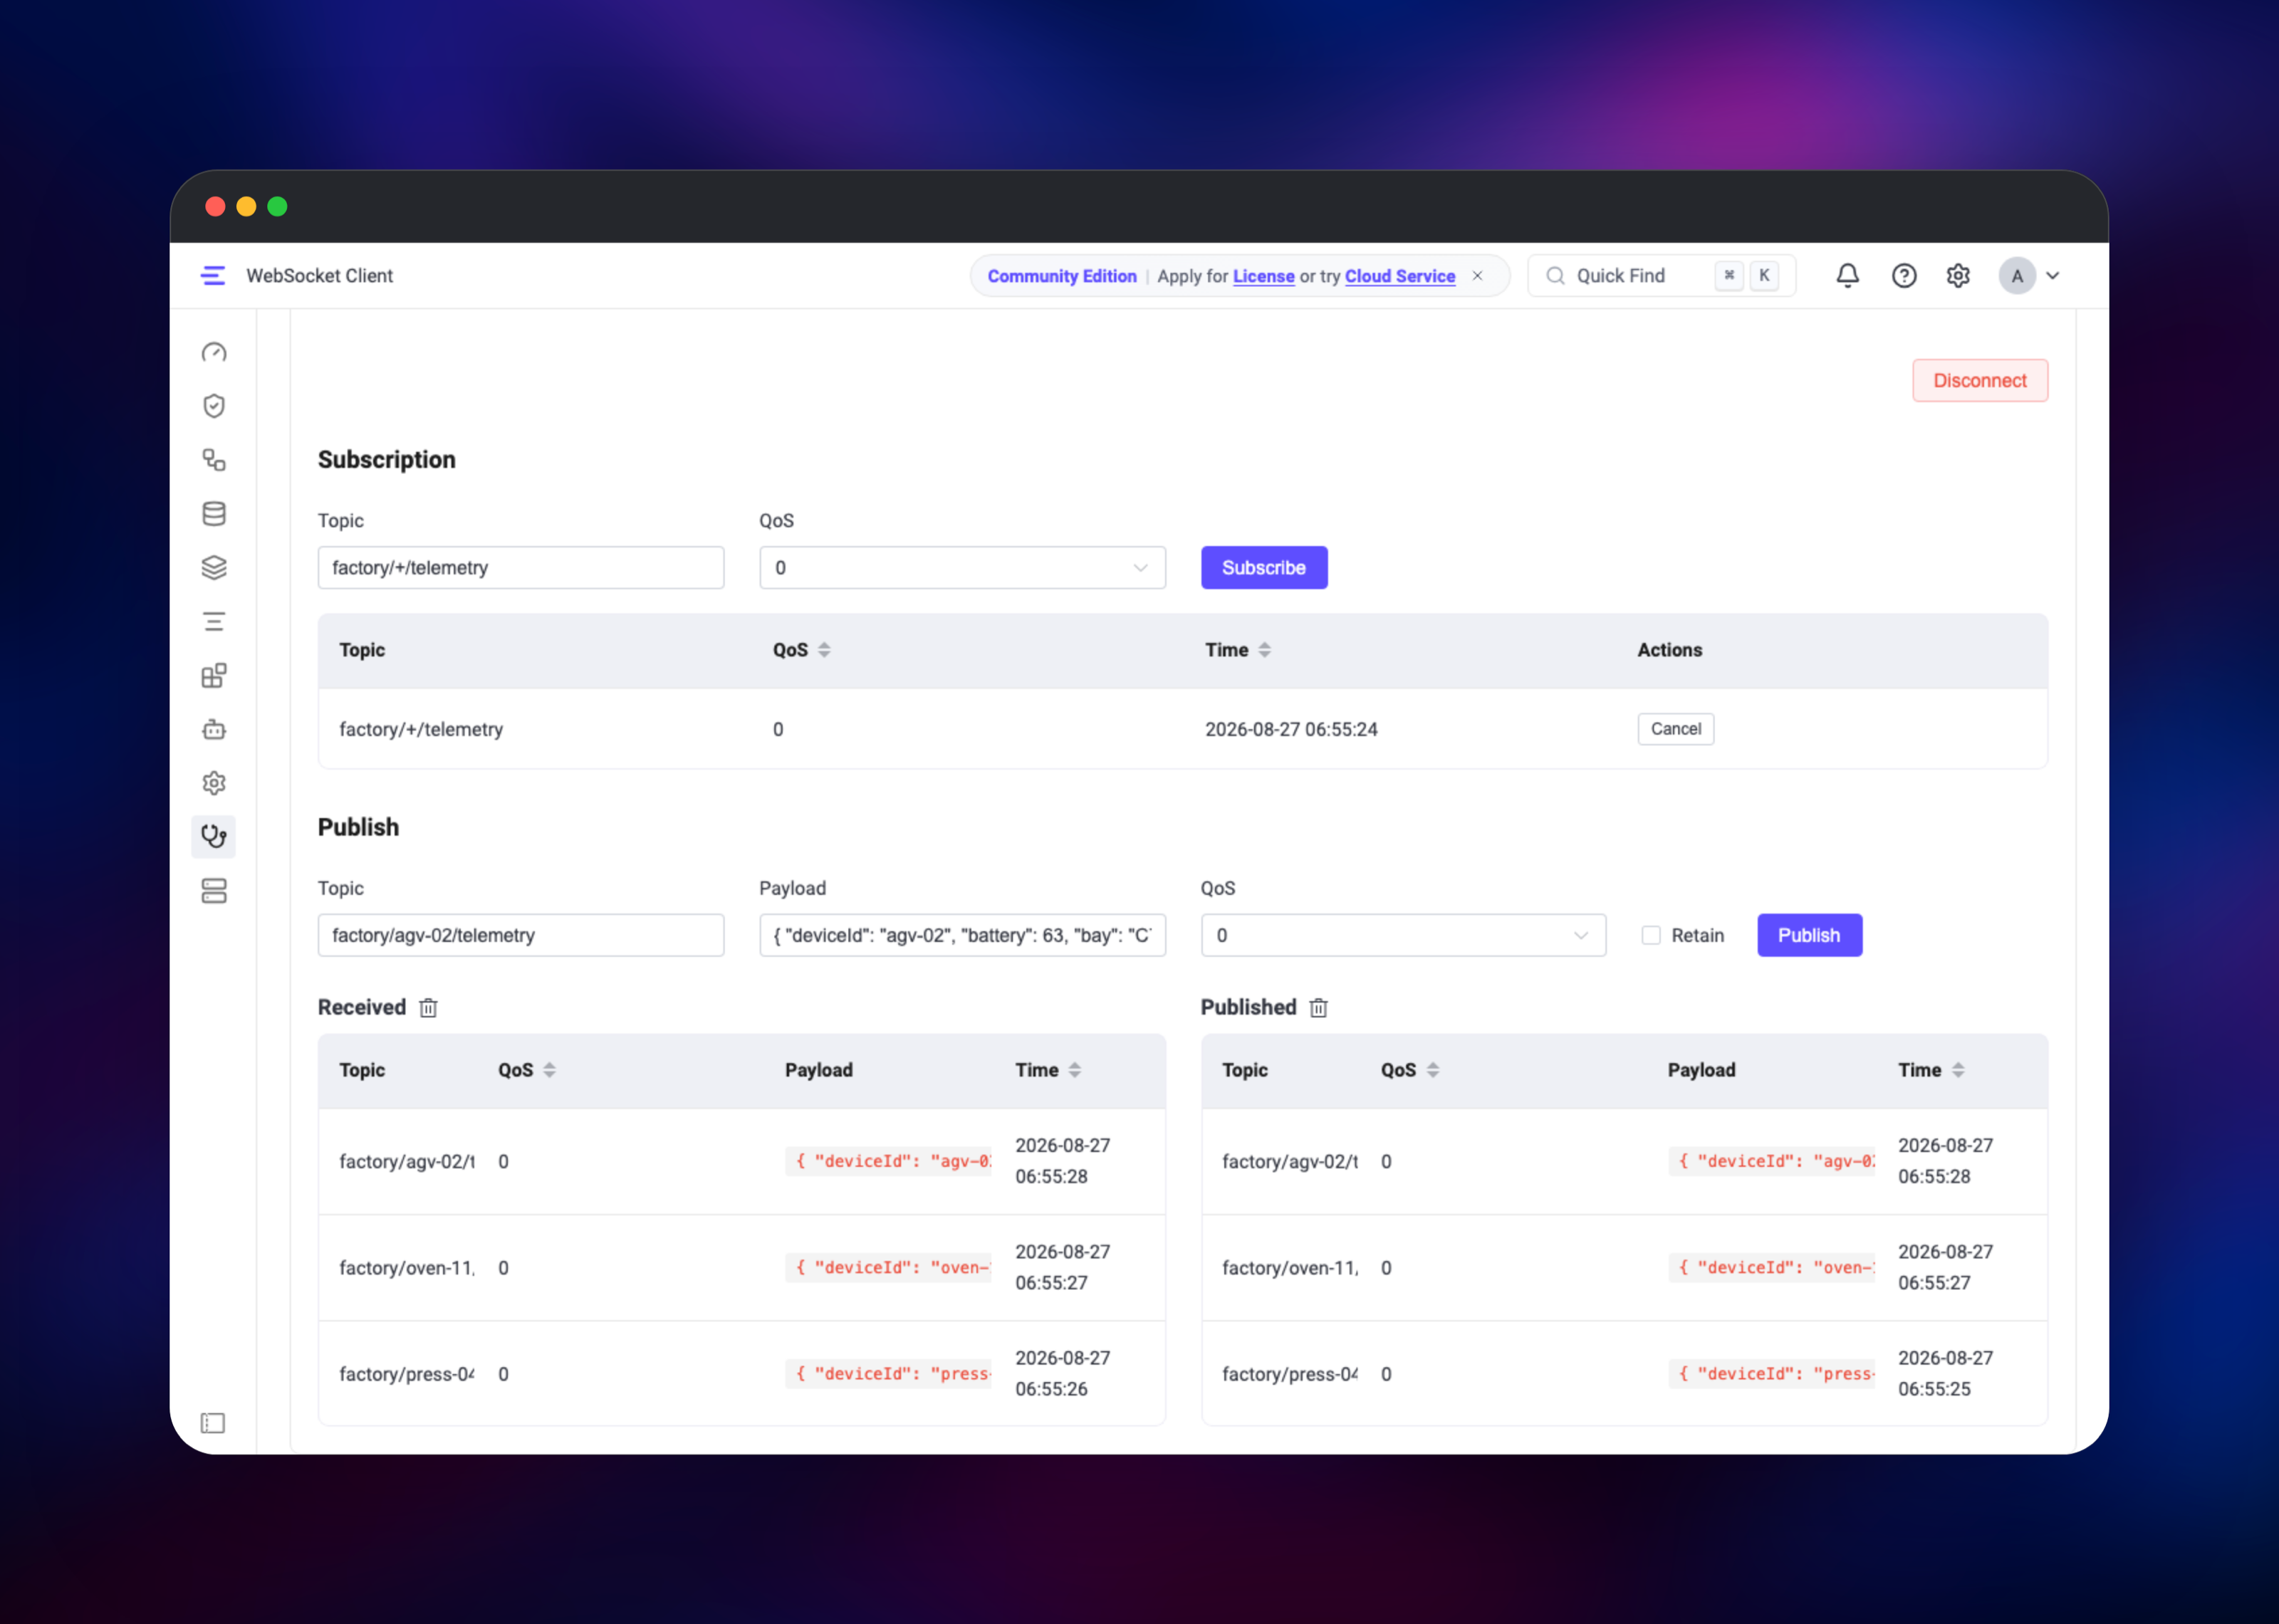Open the header settings gear icon
2279x1624 pixels.
click(x=1958, y=275)
